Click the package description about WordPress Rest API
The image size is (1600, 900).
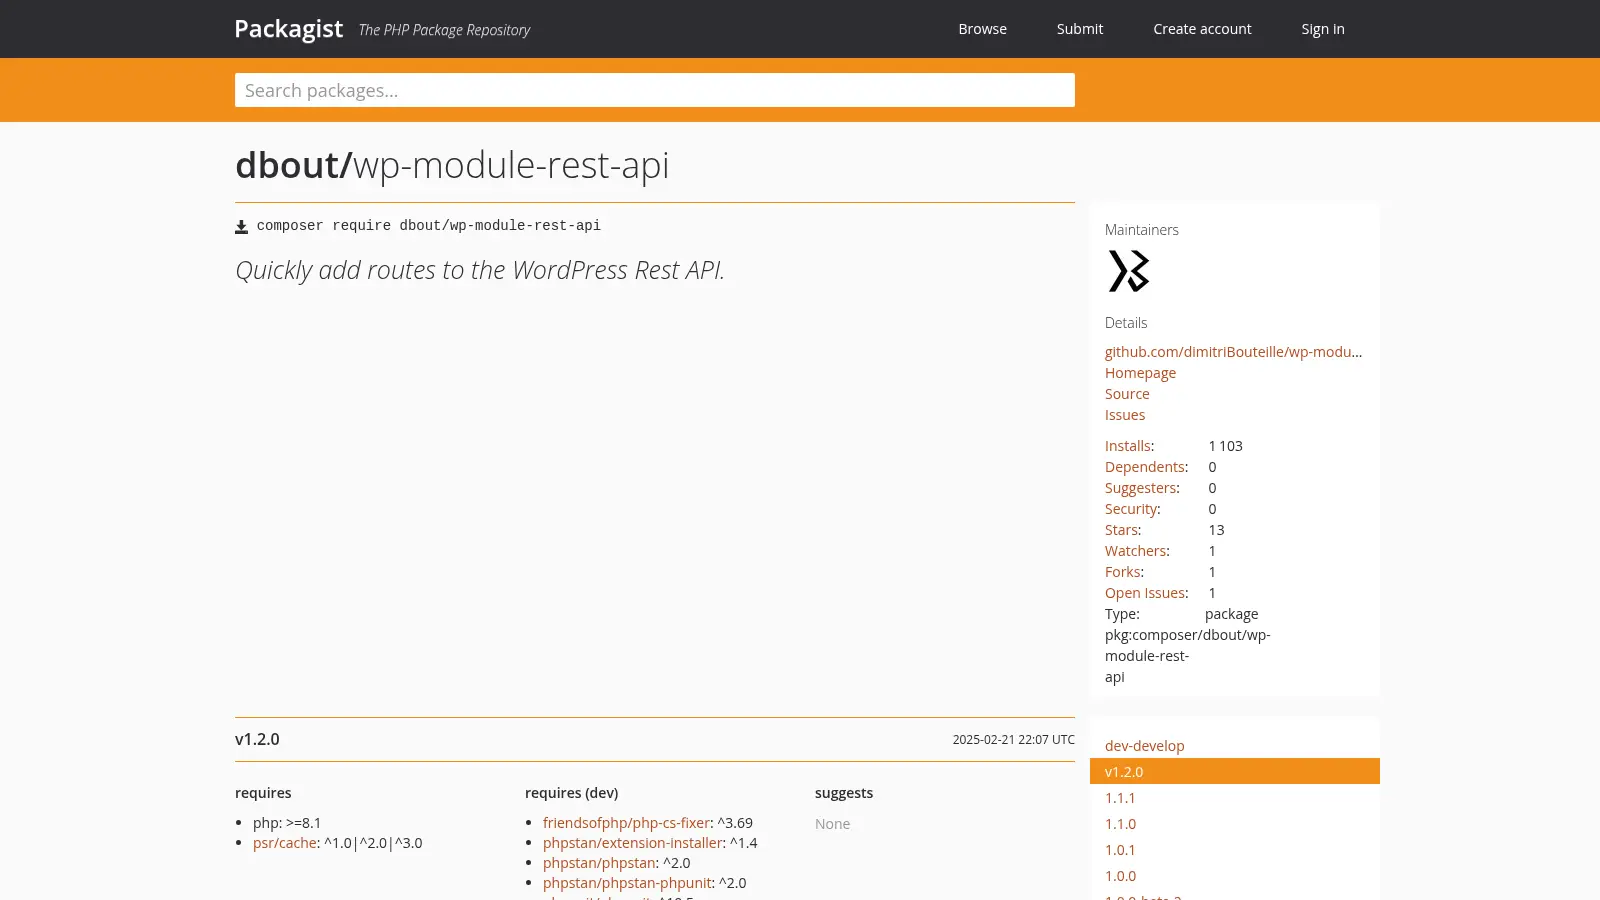[x=480, y=270]
